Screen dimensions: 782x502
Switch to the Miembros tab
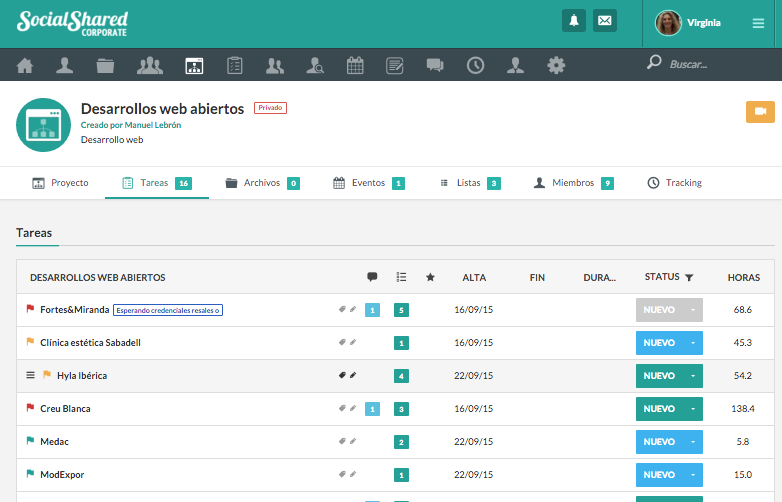tap(572, 183)
